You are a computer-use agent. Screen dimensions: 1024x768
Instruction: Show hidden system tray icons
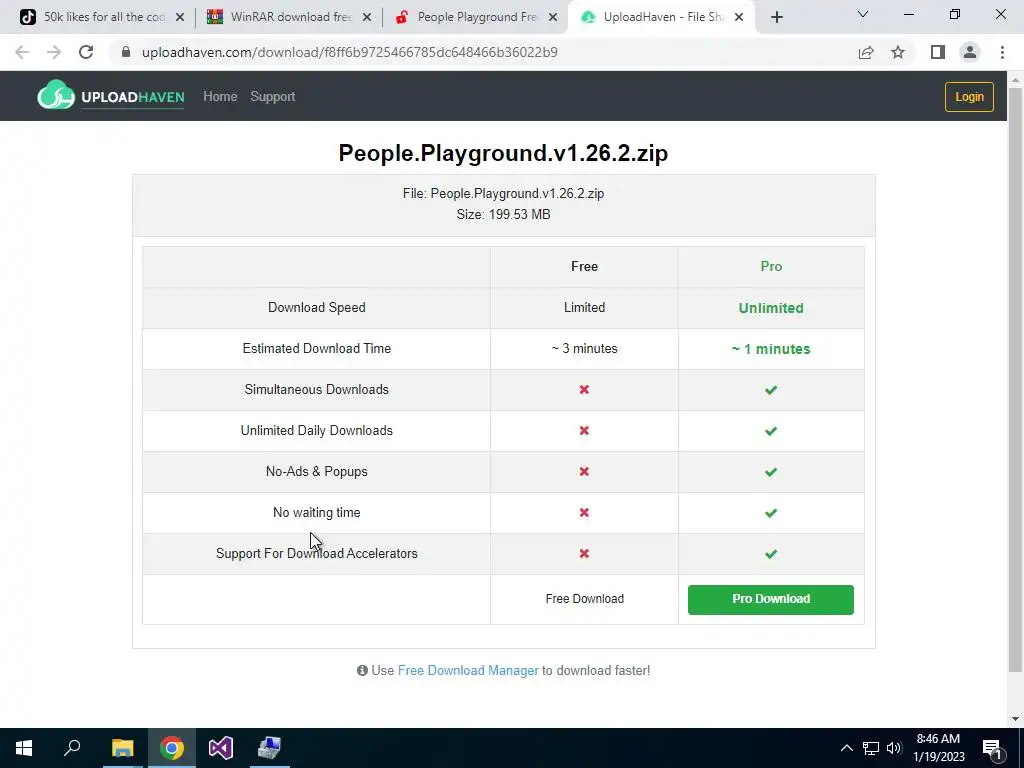846,748
